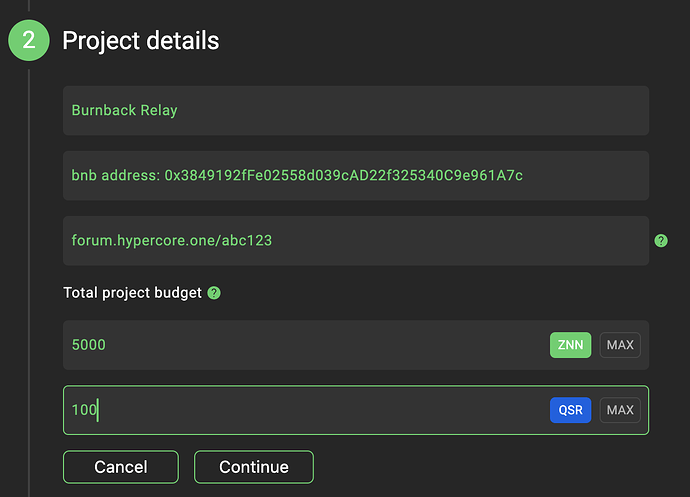The width and height of the screenshot is (690, 497).
Task: Click the Total project budget label
Action: [132, 293]
